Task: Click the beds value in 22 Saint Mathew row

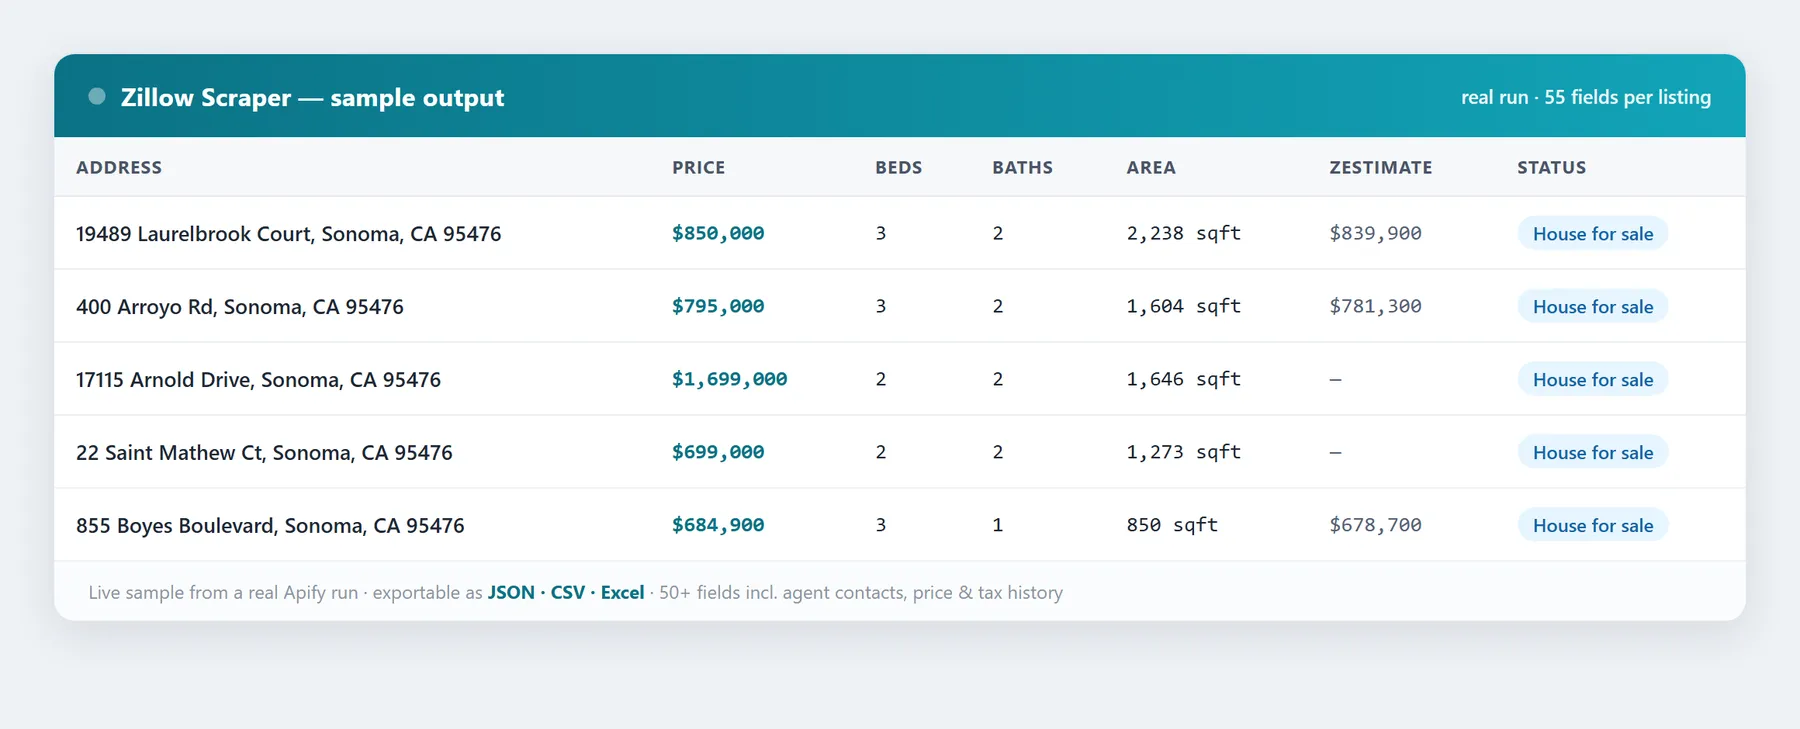Action: (x=881, y=452)
